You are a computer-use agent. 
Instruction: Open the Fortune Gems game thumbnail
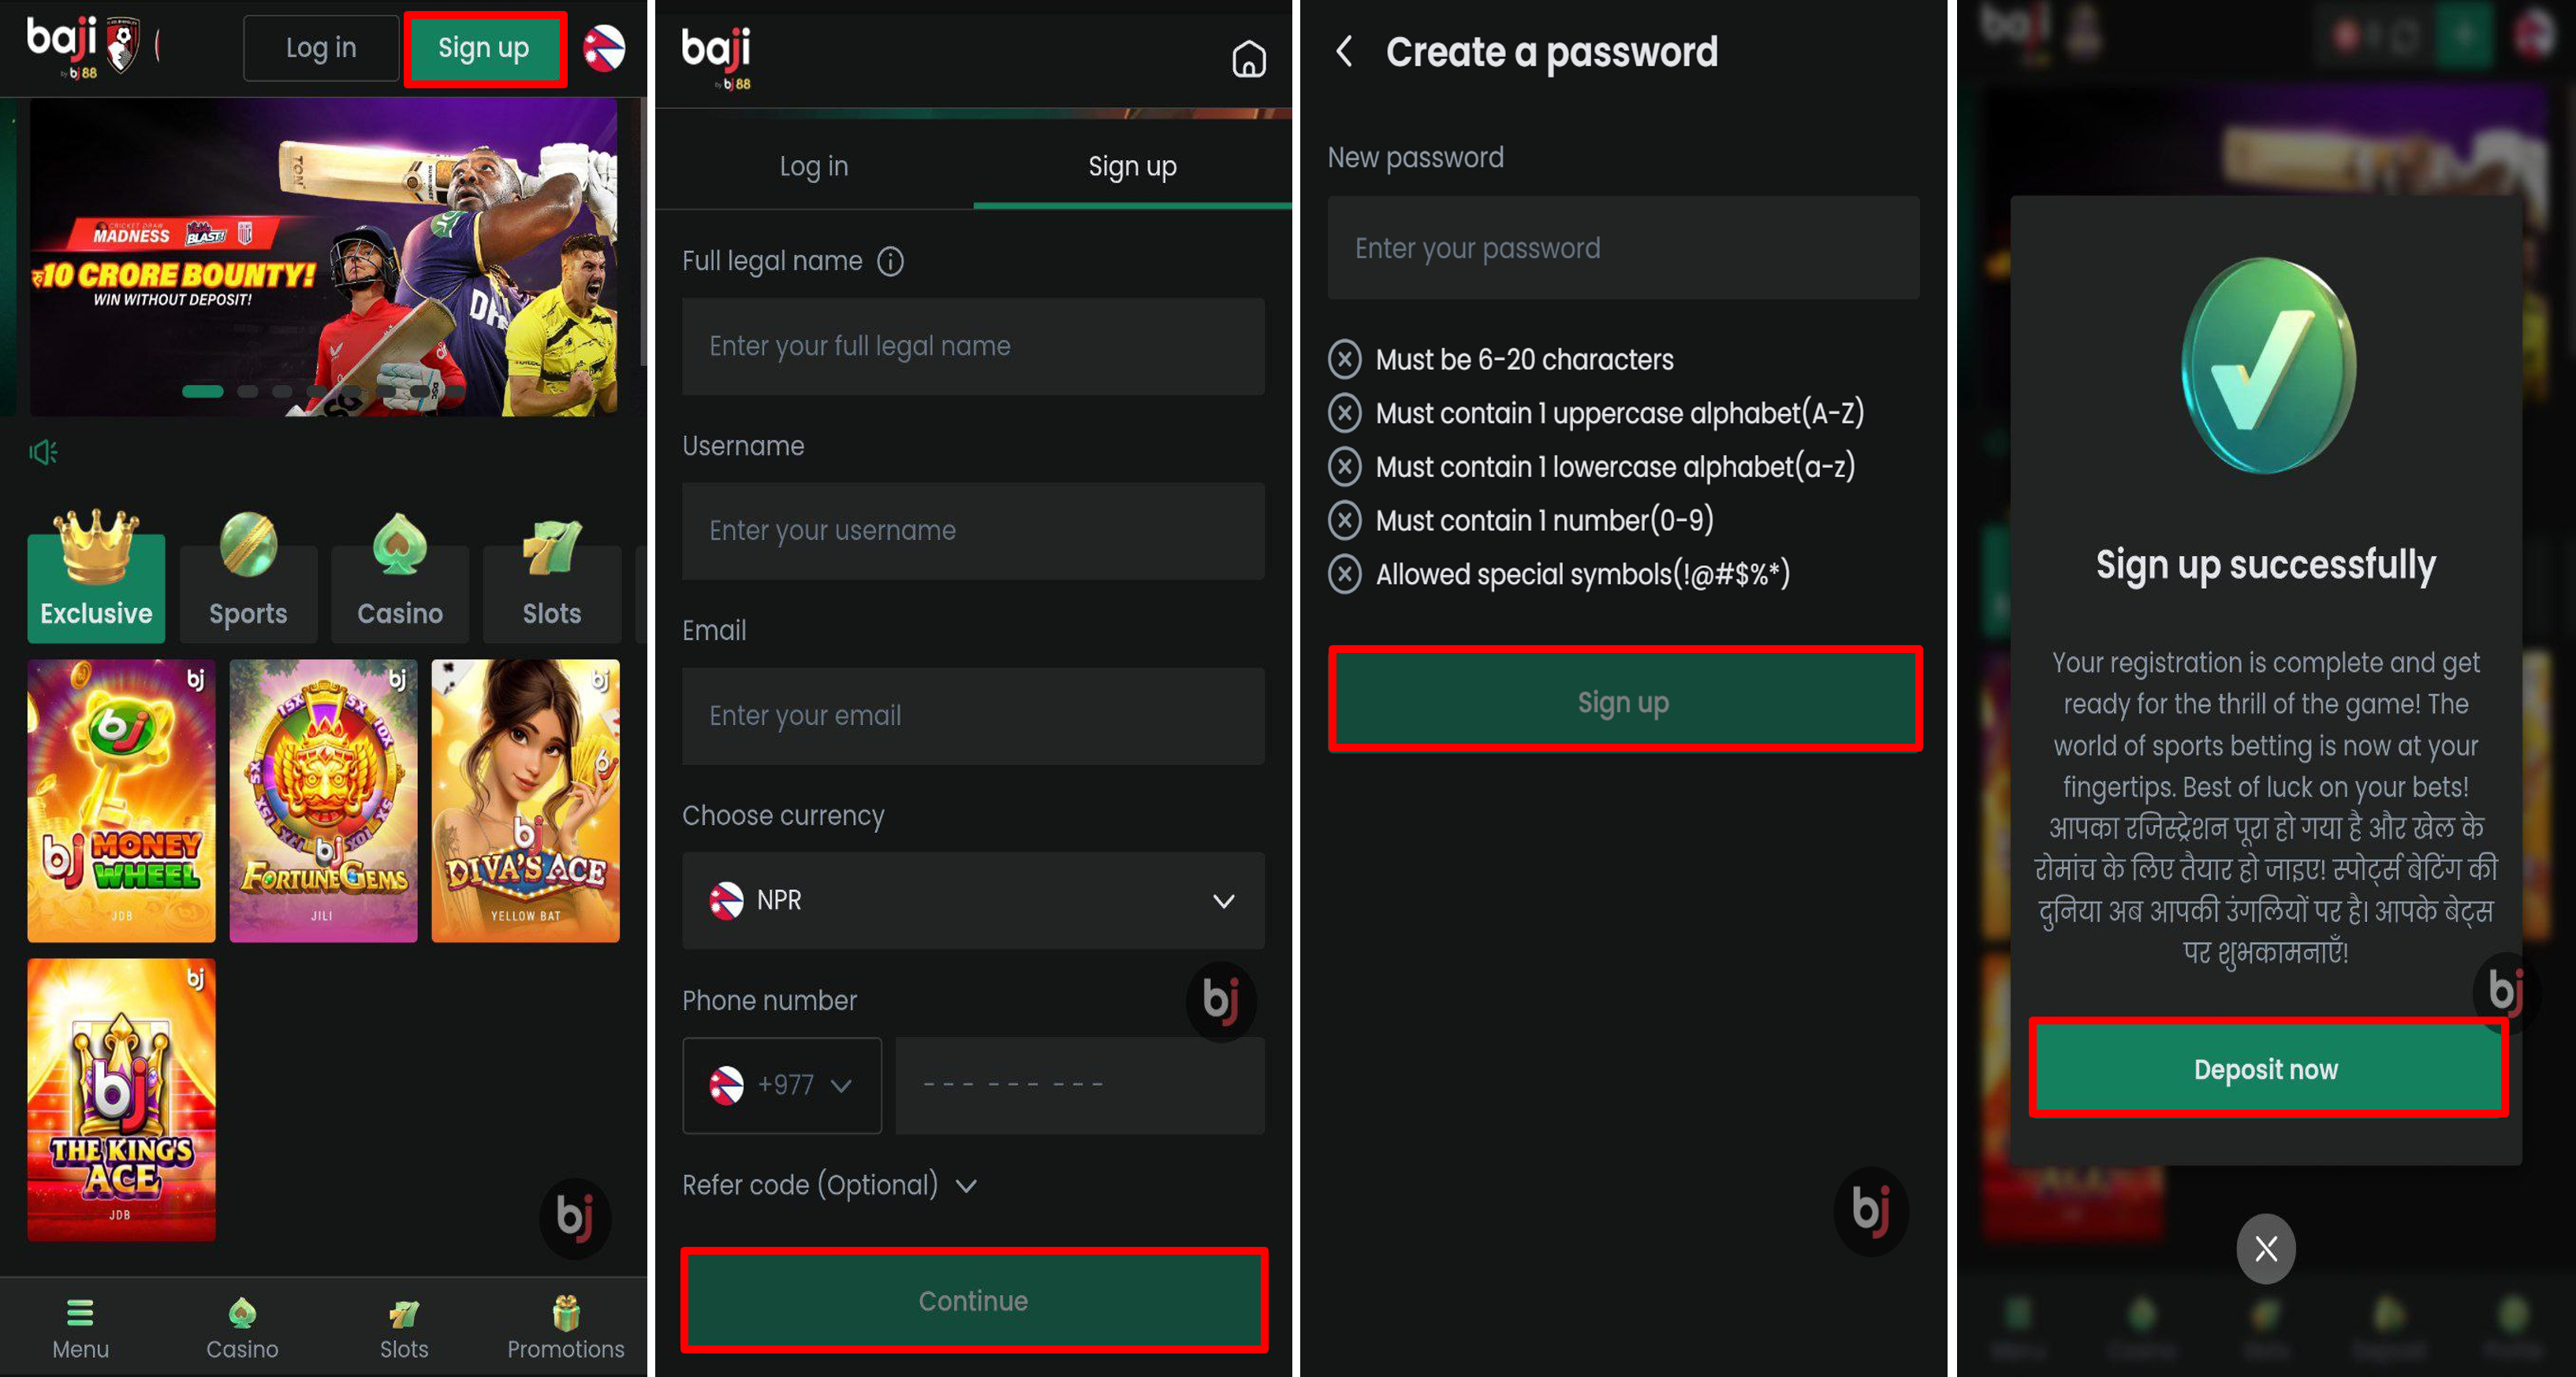click(323, 800)
